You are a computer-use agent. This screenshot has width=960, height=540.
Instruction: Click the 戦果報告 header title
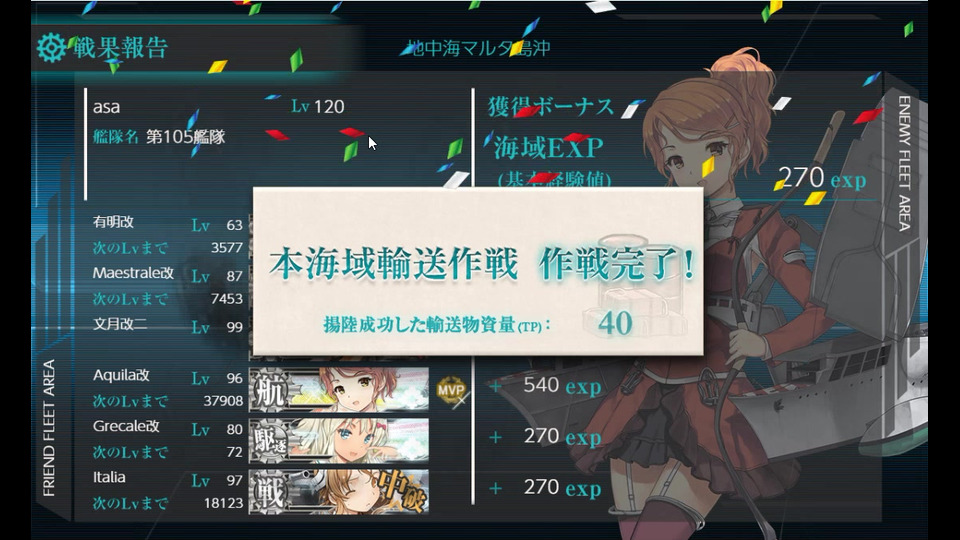pos(121,47)
